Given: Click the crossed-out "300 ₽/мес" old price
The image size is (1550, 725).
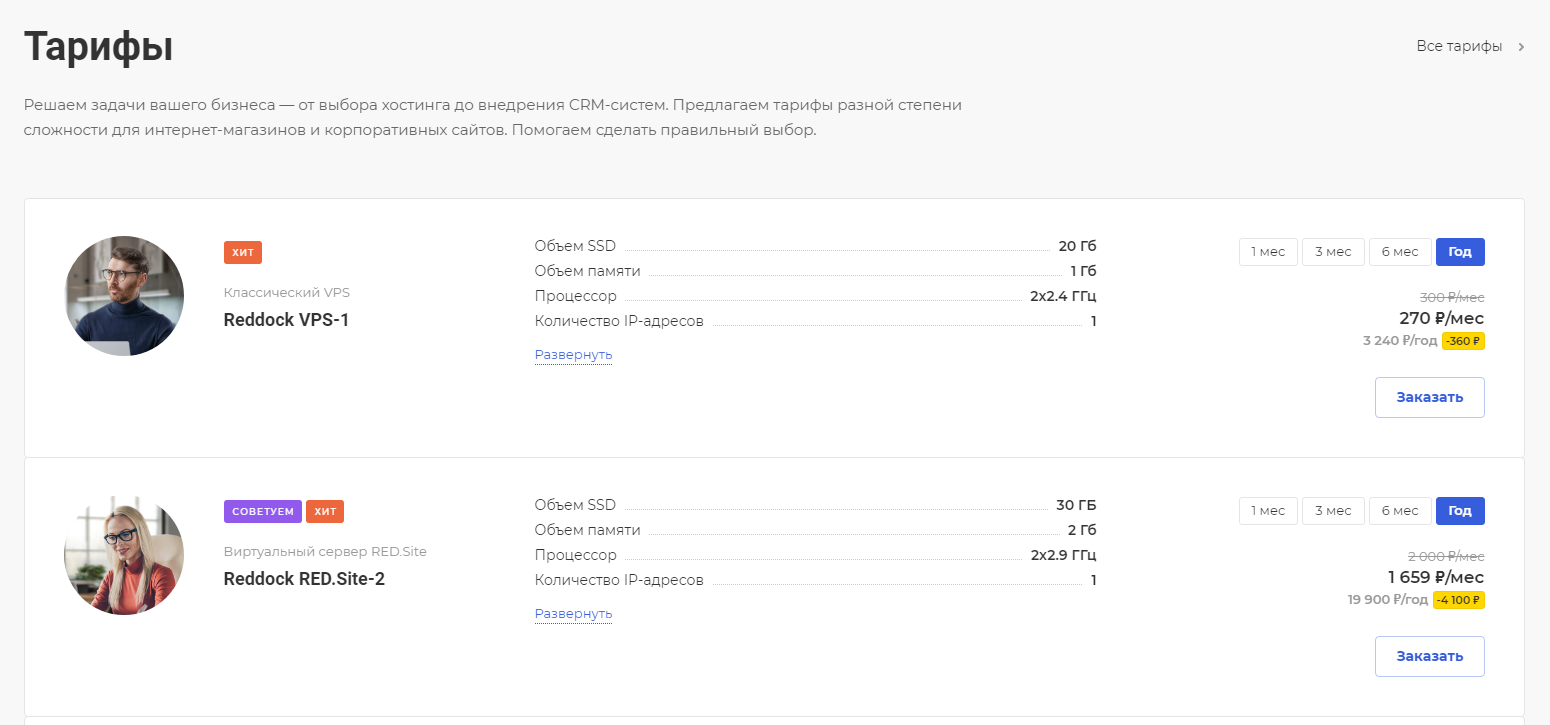Looking at the screenshot, I should pos(1452,297).
